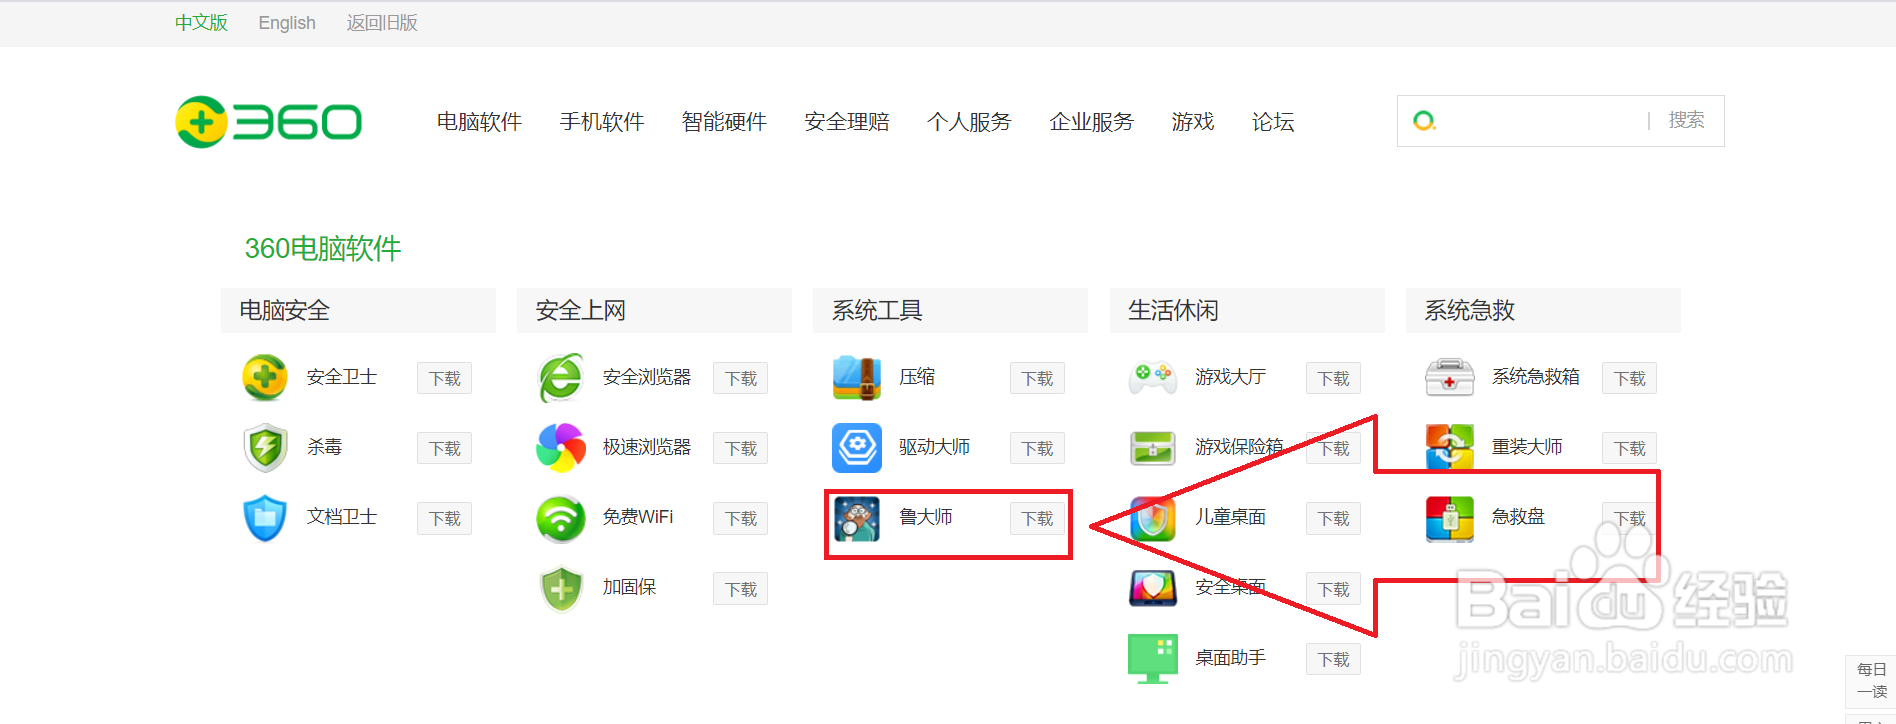This screenshot has width=1896, height=724.
Task: Click the 免费WiFi text label
Action: (638, 517)
